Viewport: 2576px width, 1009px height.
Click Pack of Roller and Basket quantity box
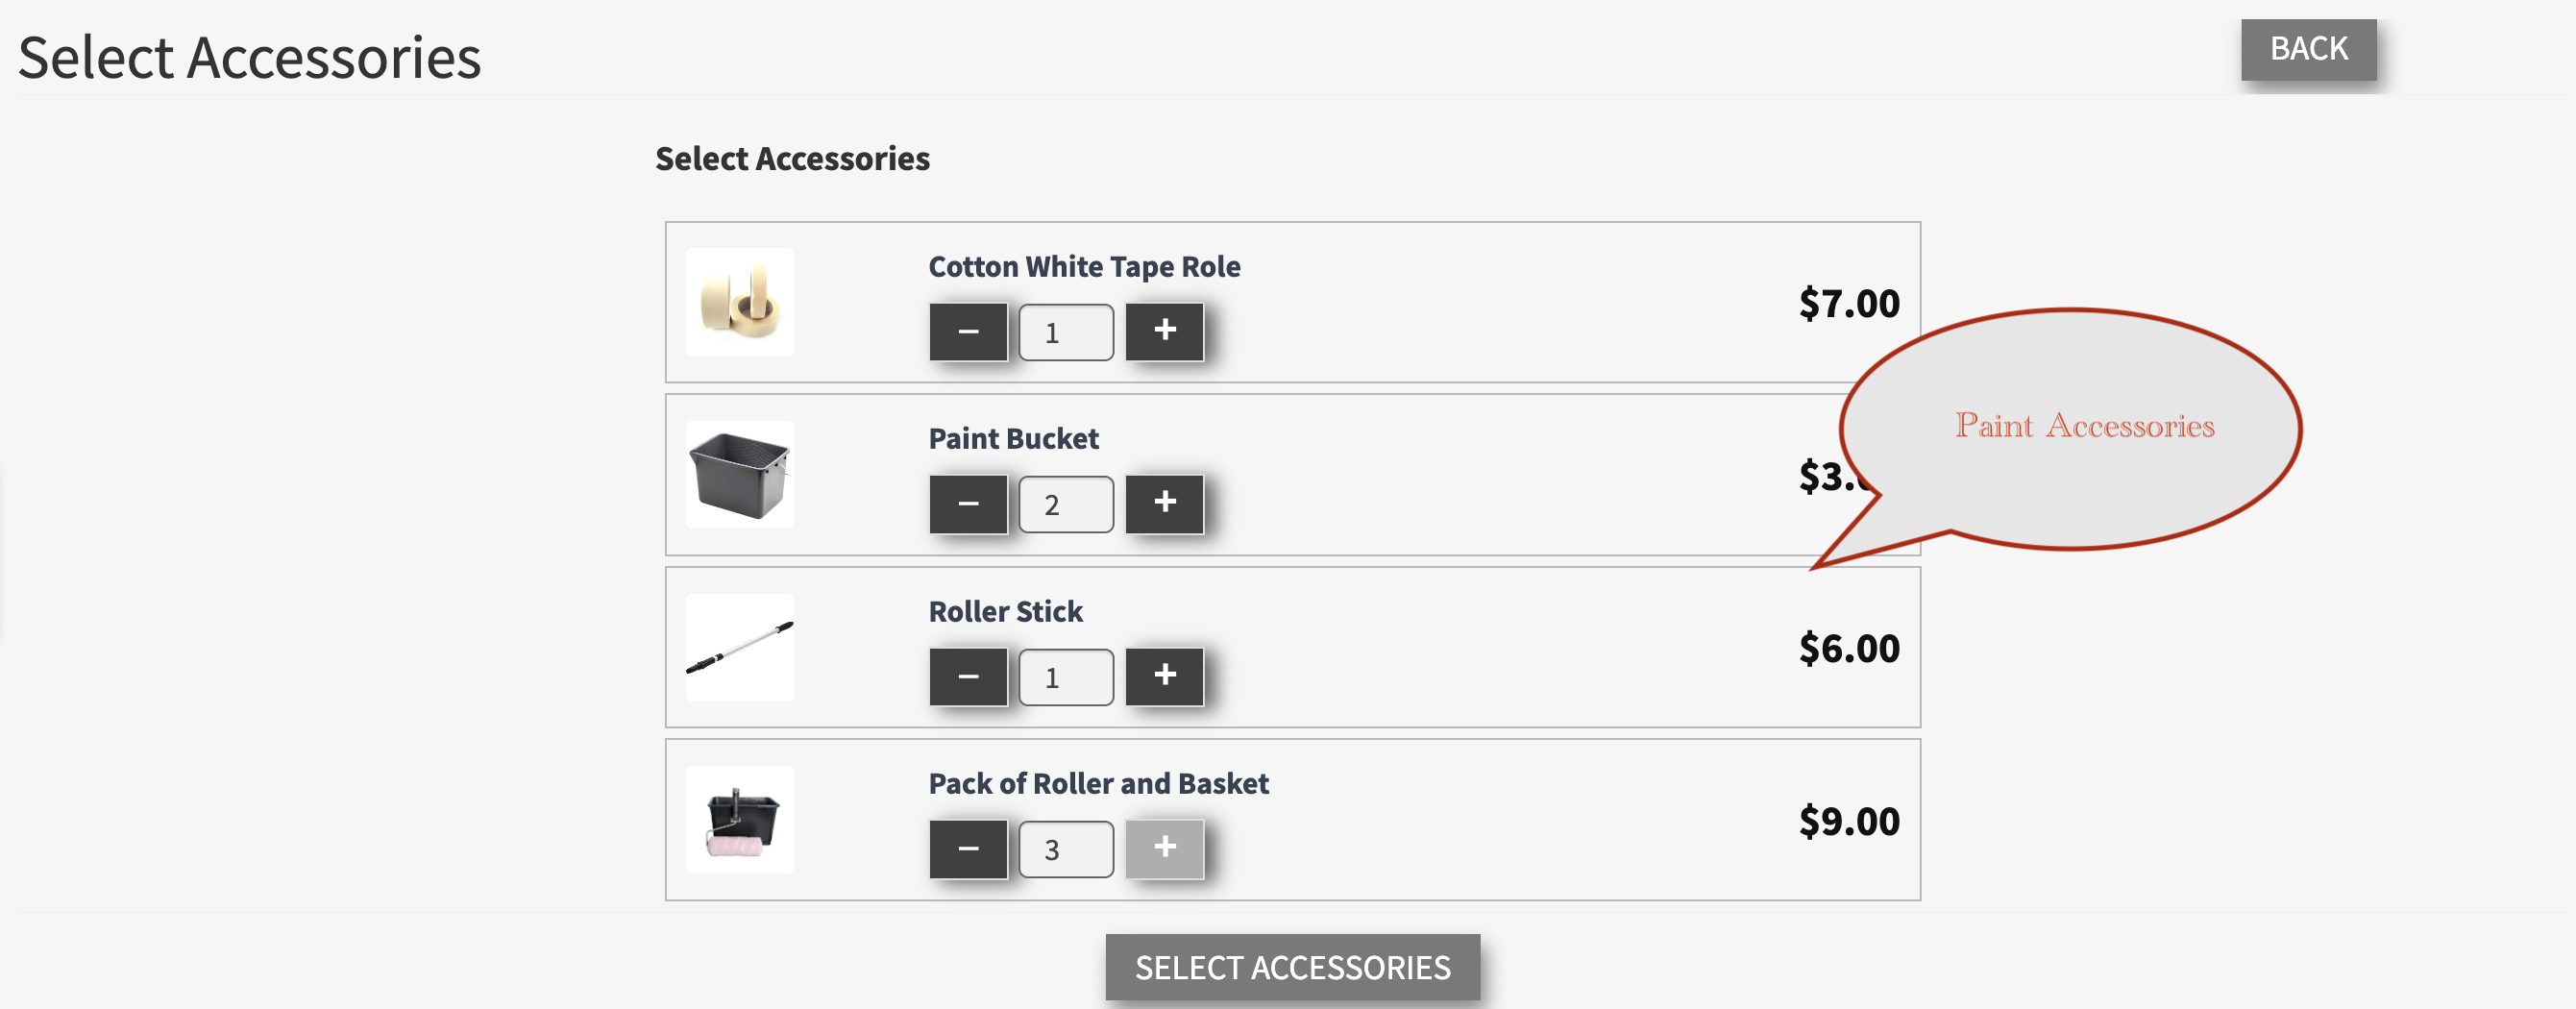(x=1065, y=849)
